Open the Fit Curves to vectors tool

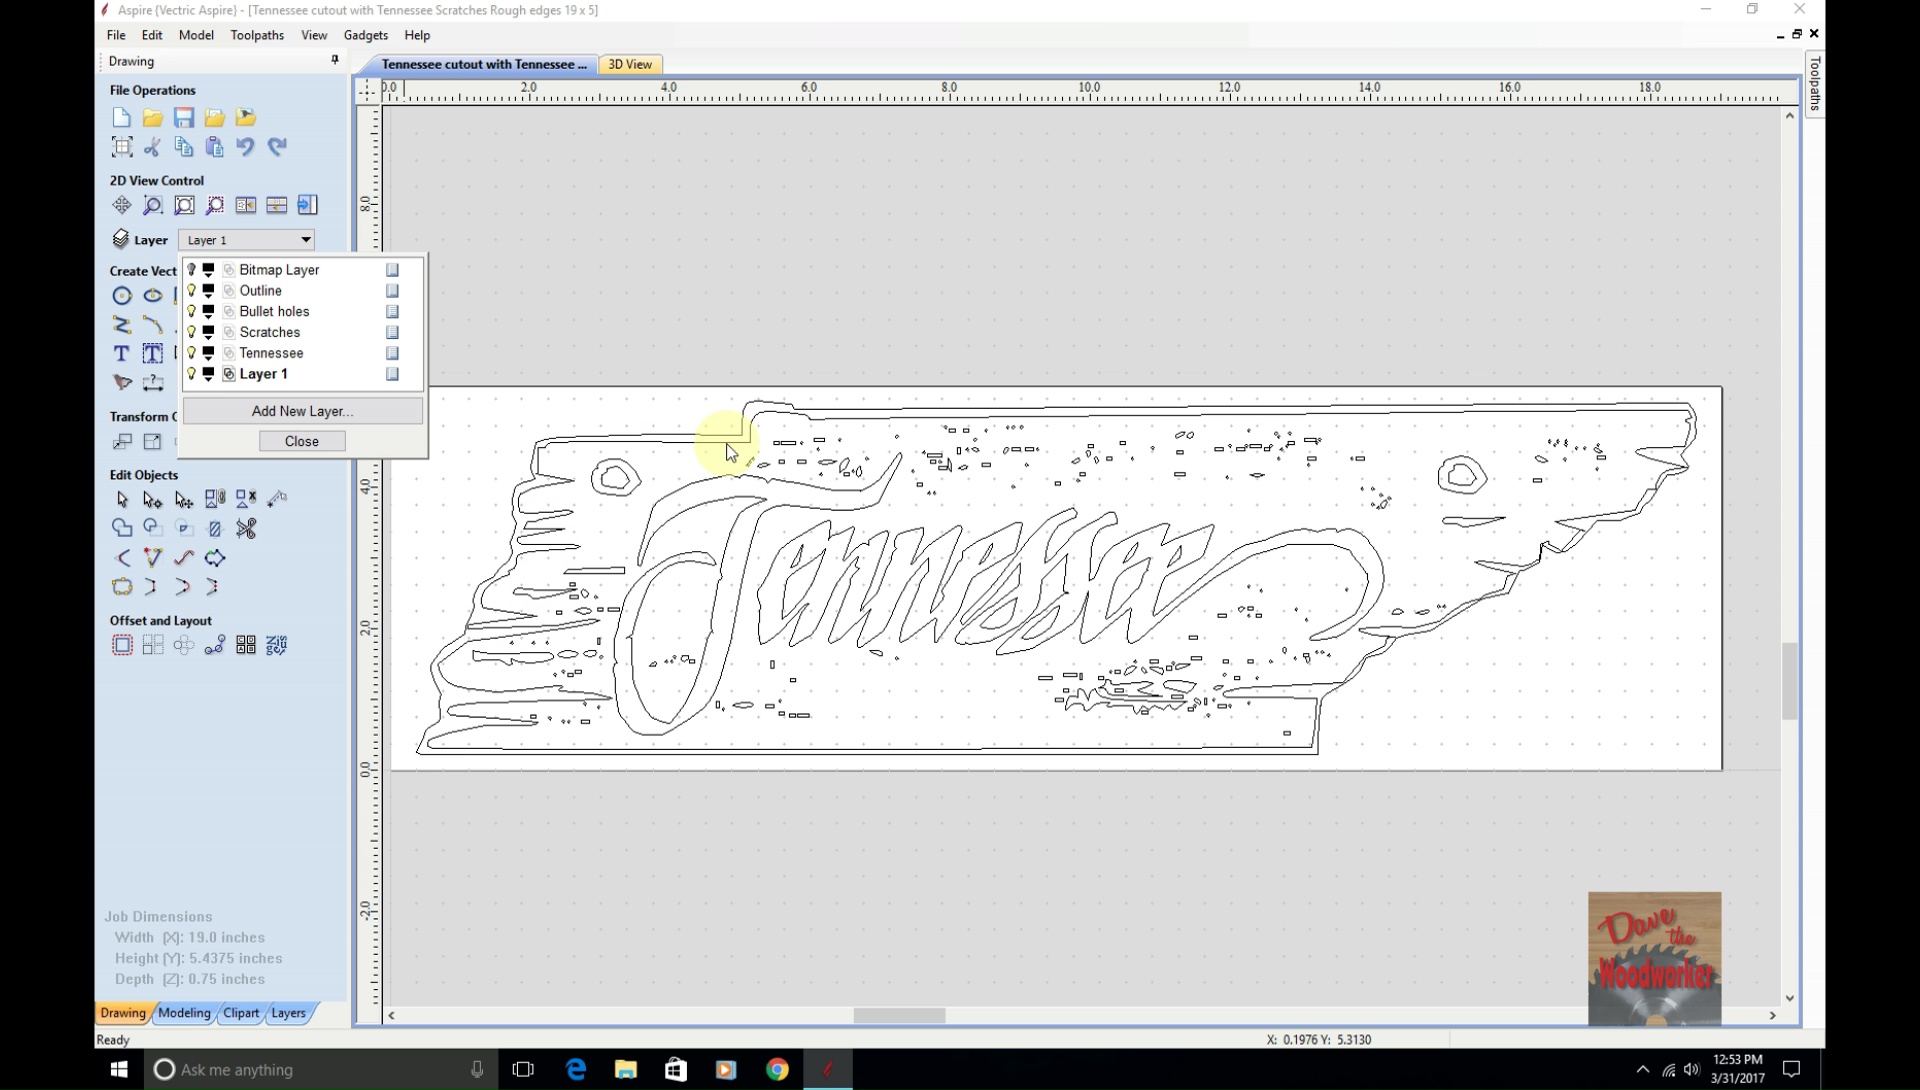tap(184, 558)
